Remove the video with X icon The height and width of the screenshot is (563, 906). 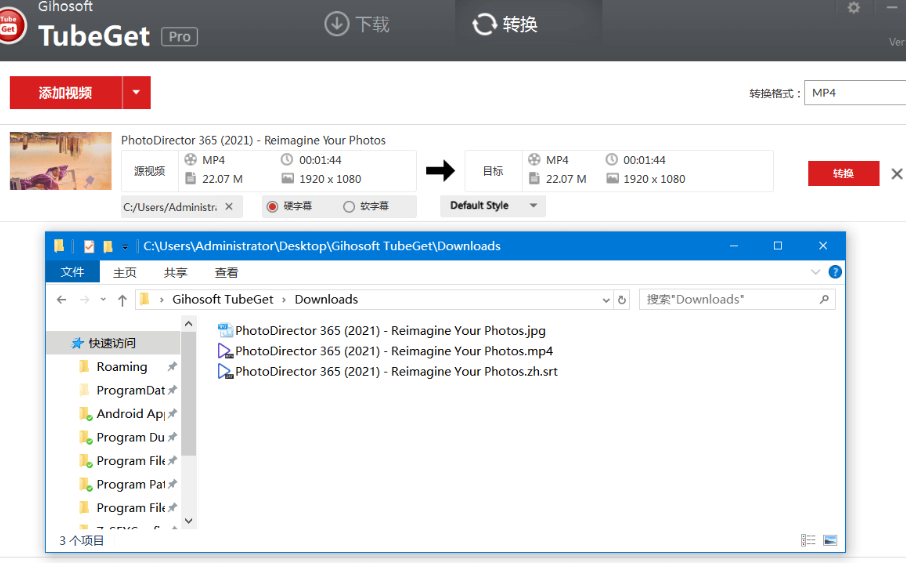[897, 174]
